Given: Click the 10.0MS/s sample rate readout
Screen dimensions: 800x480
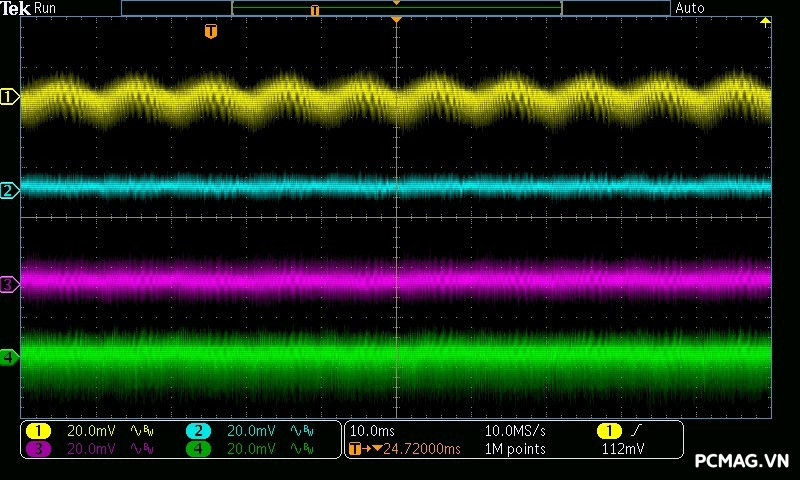Looking at the screenshot, I should [516, 431].
